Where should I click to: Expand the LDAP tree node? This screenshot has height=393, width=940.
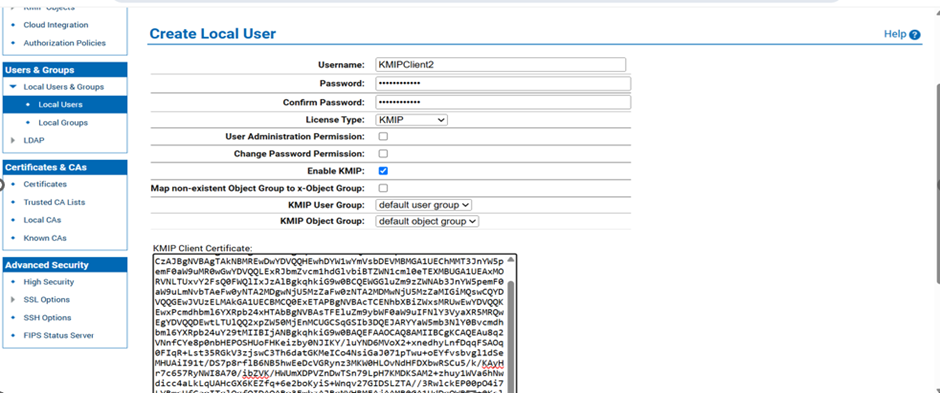pos(13,140)
